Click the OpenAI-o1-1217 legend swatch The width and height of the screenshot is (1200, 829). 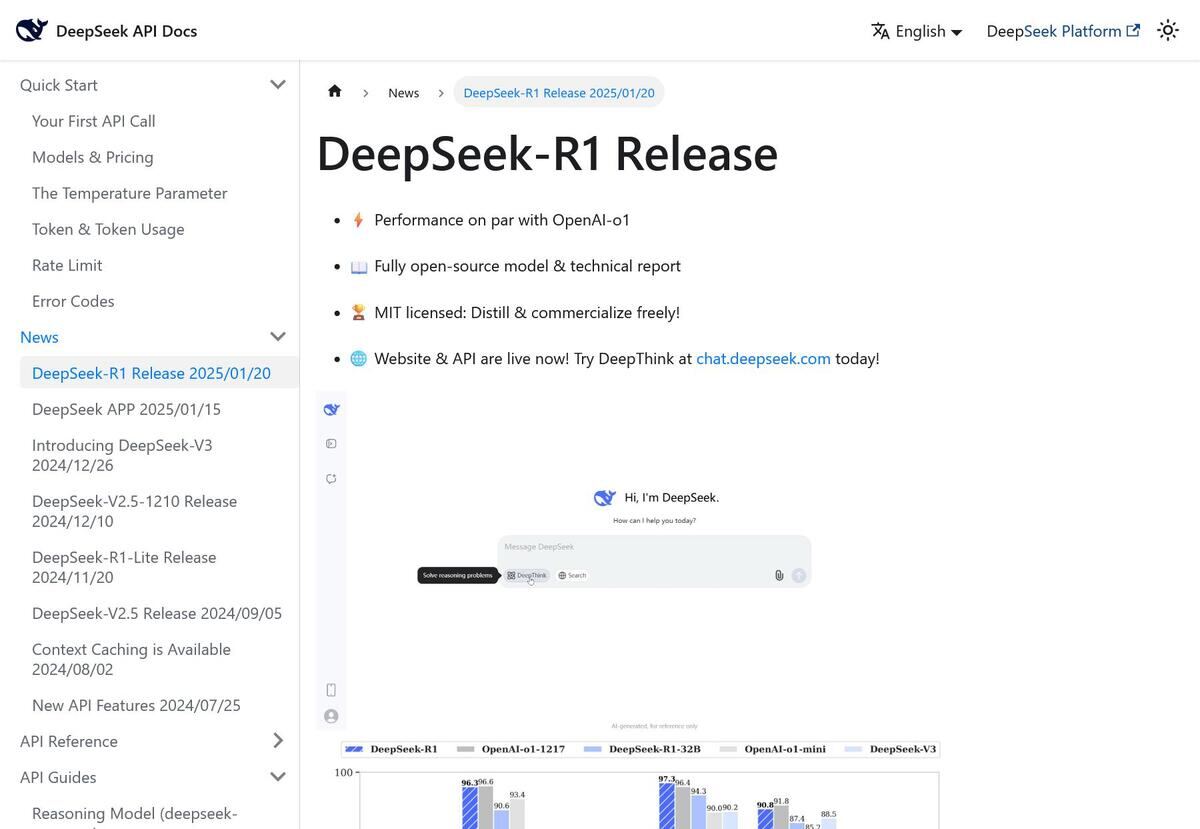[465, 749]
